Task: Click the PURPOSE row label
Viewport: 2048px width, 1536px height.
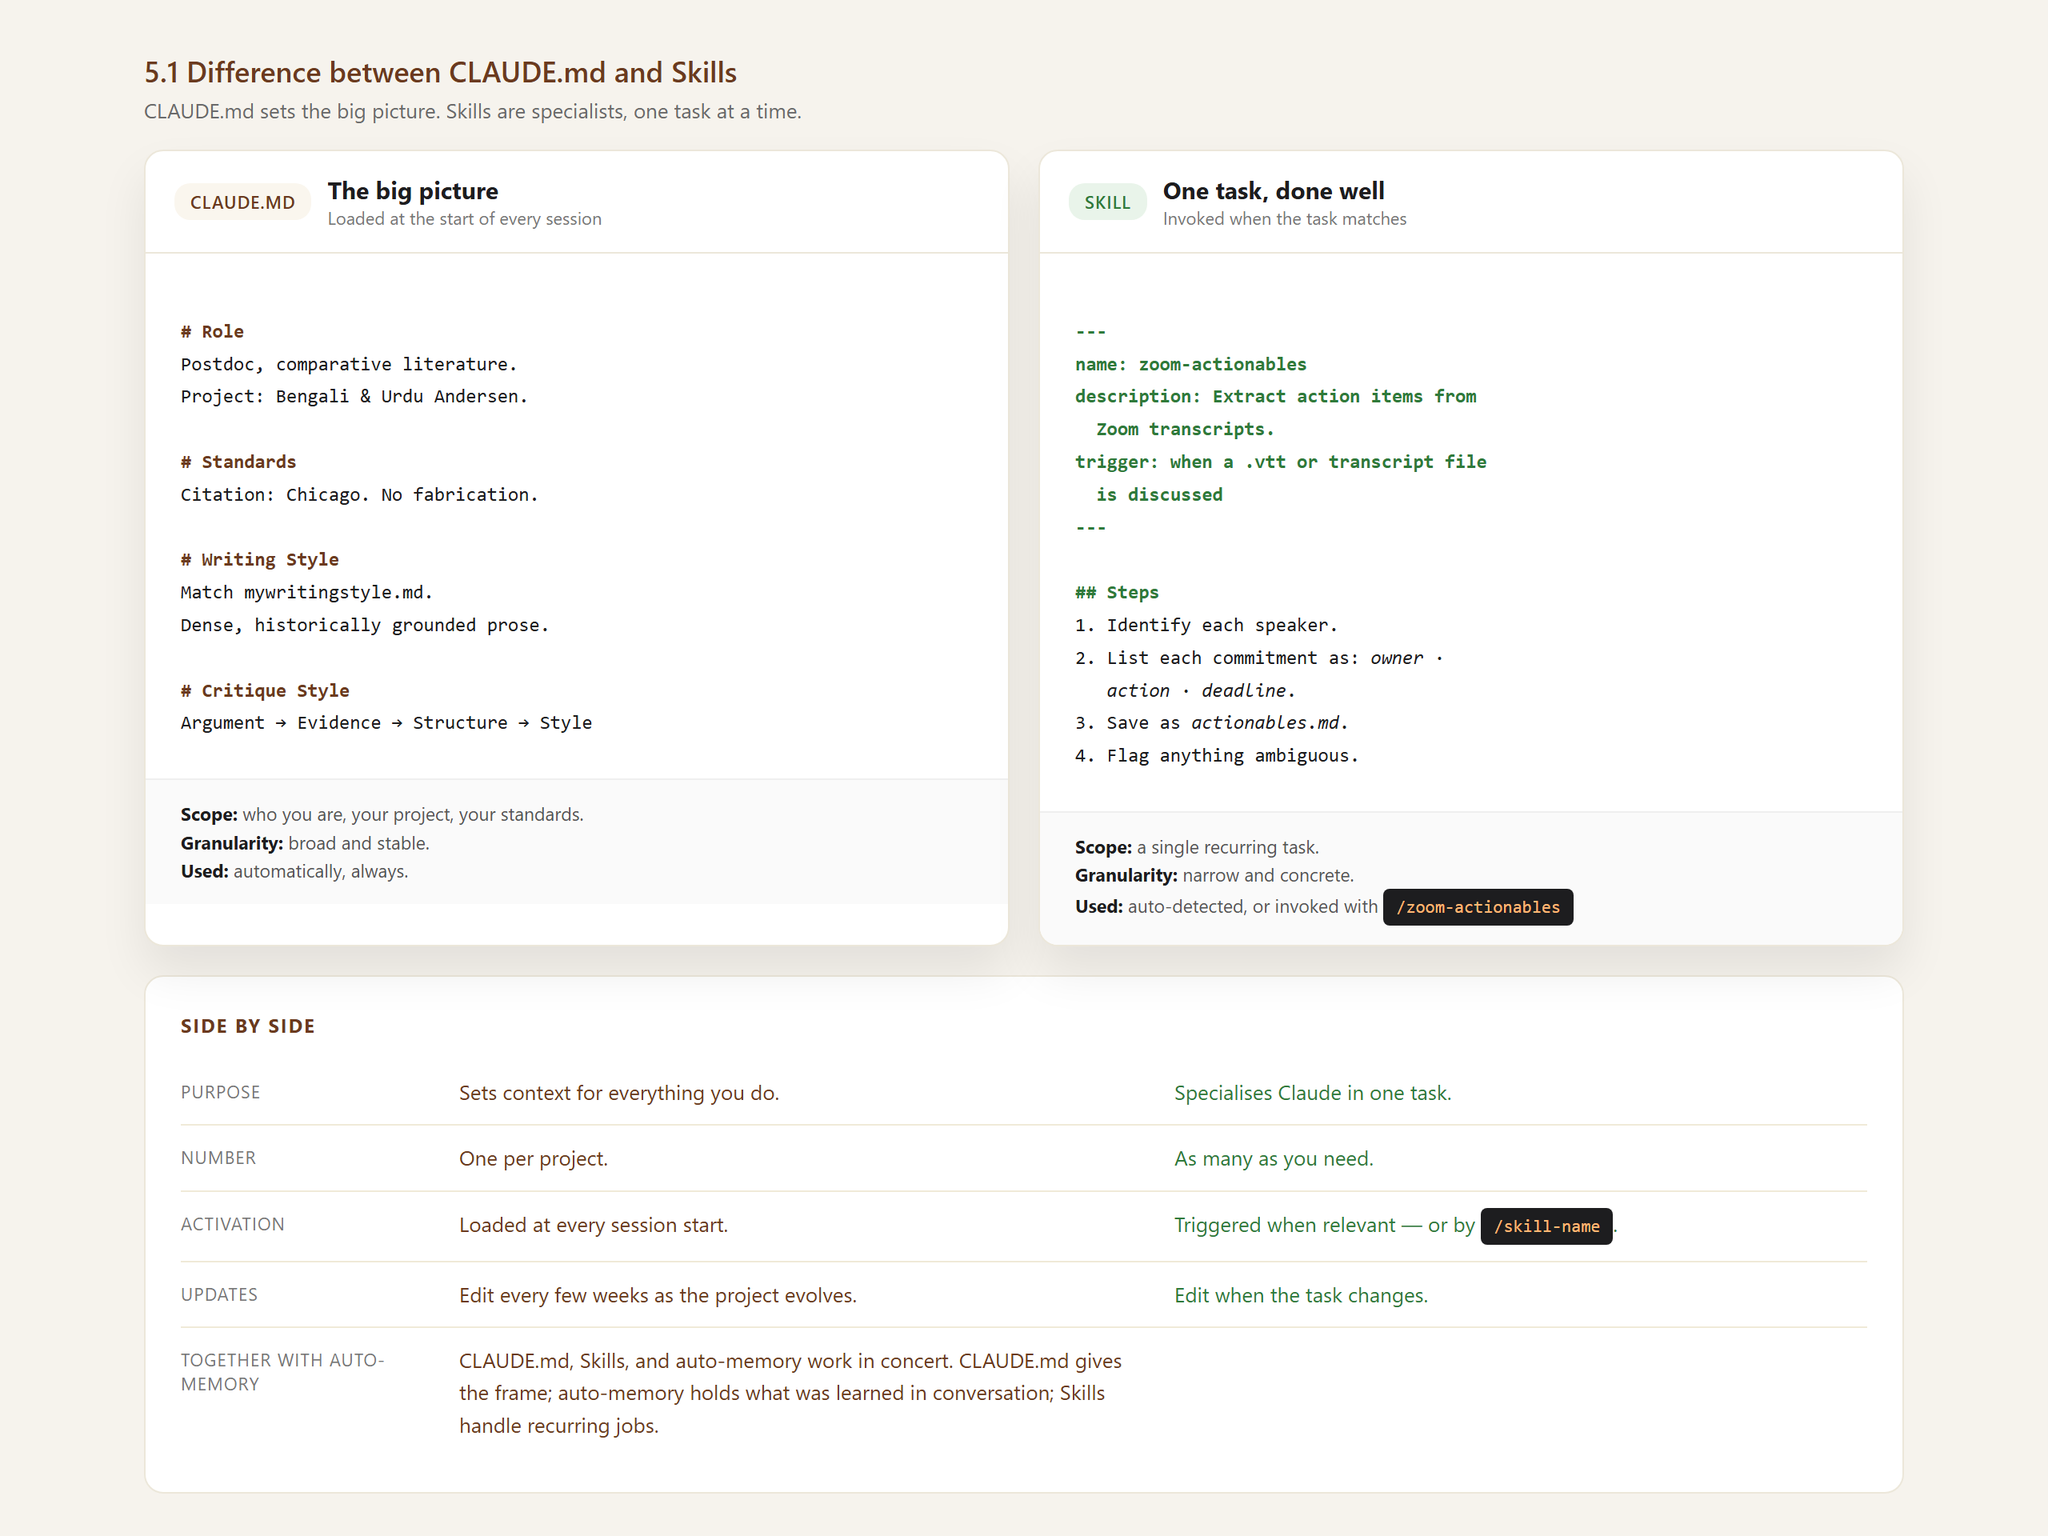Action: tap(220, 1092)
